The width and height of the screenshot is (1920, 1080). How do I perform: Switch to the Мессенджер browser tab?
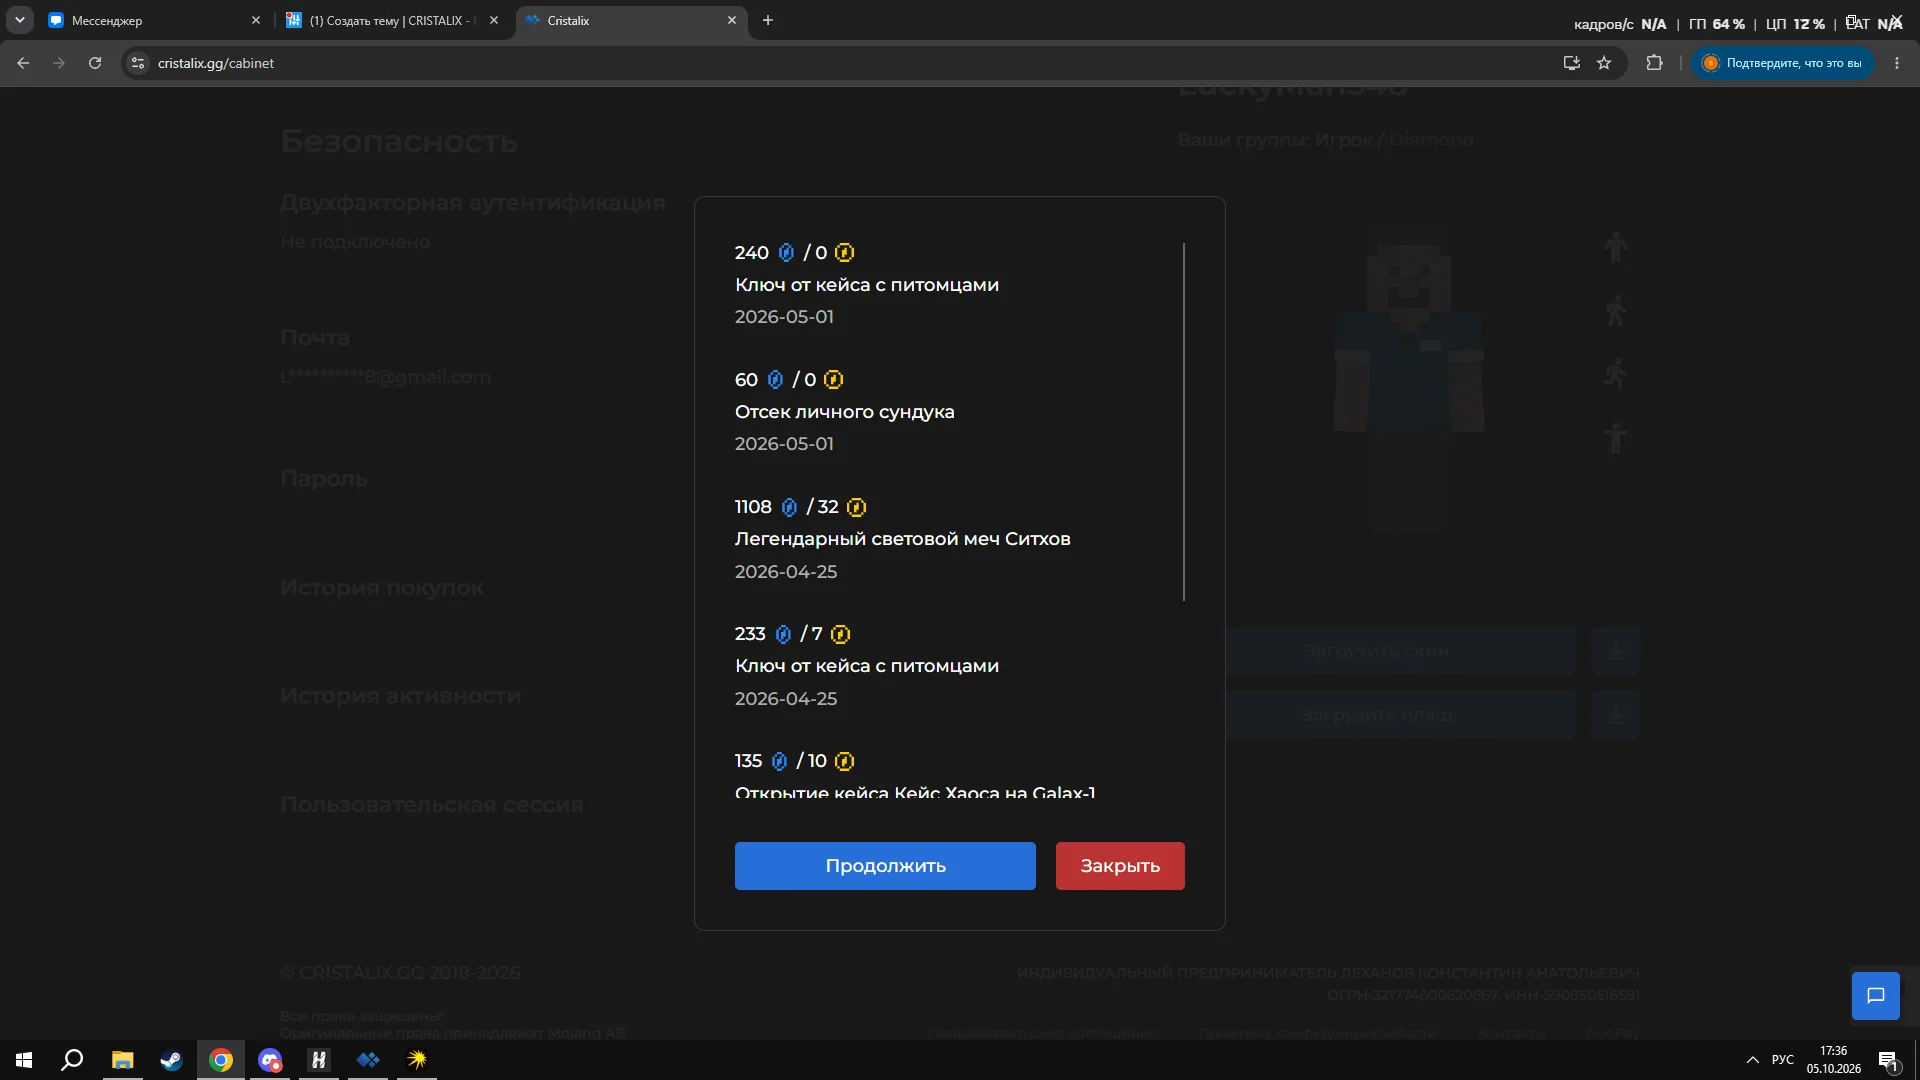point(155,21)
